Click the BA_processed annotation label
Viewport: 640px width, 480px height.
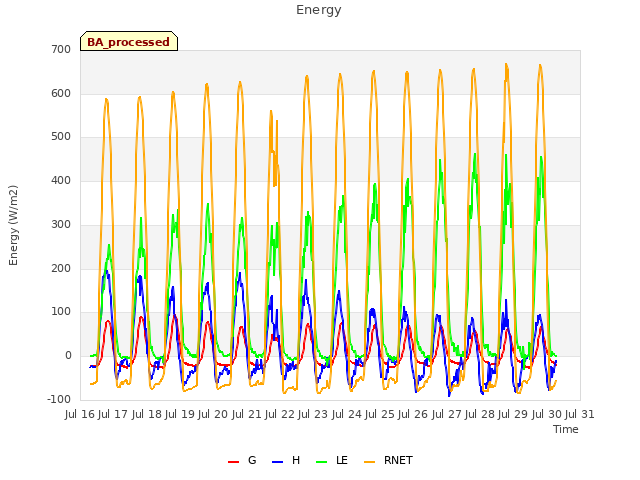coord(129,41)
